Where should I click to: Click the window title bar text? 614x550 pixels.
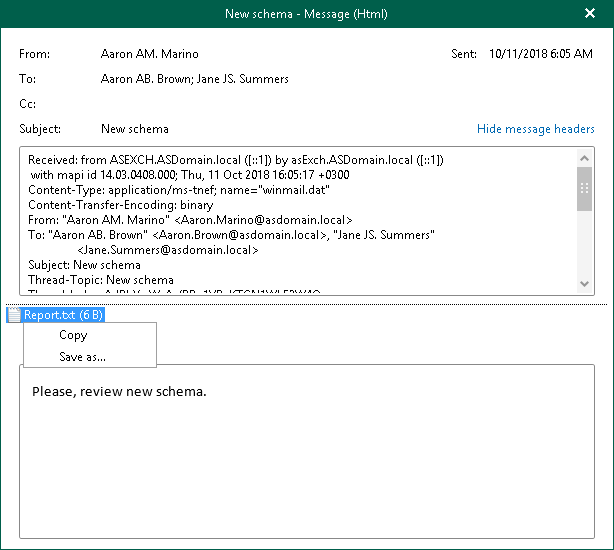pyautogui.click(x=306, y=14)
